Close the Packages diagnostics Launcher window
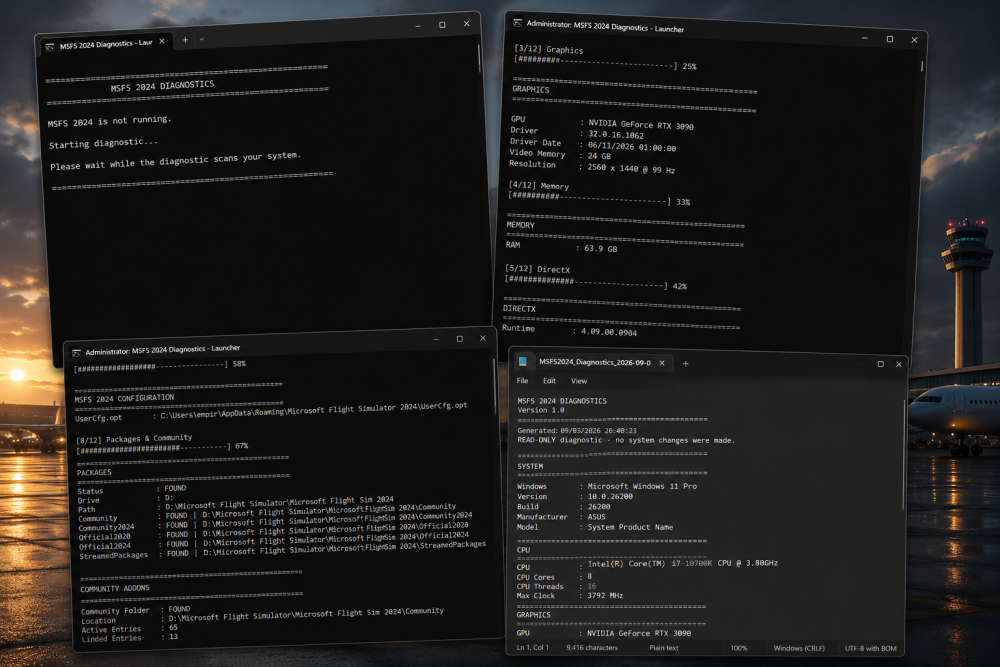Screen dimensions: 1000x667 pyautogui.click(x=483, y=338)
